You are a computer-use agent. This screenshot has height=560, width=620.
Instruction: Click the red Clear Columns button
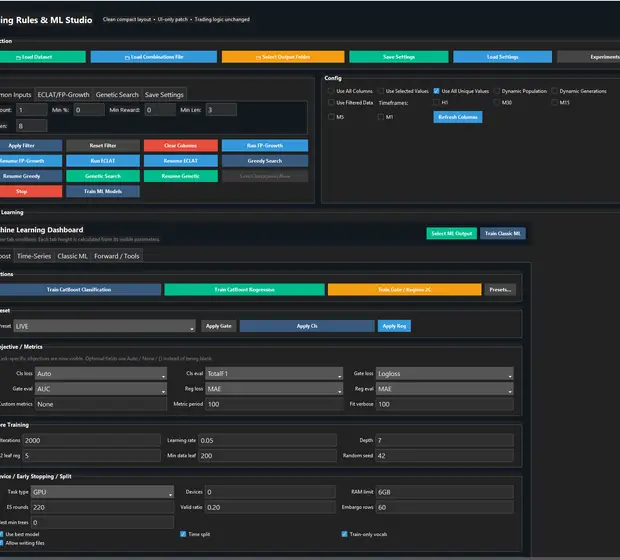point(181,146)
